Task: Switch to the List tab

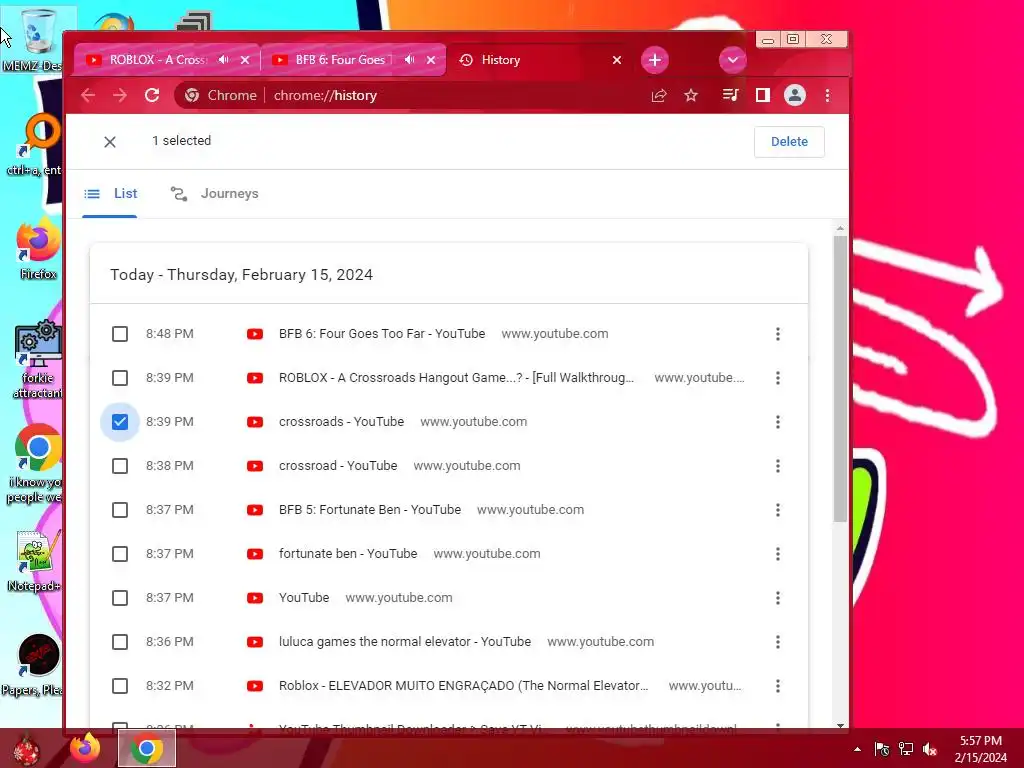Action: (x=110, y=194)
